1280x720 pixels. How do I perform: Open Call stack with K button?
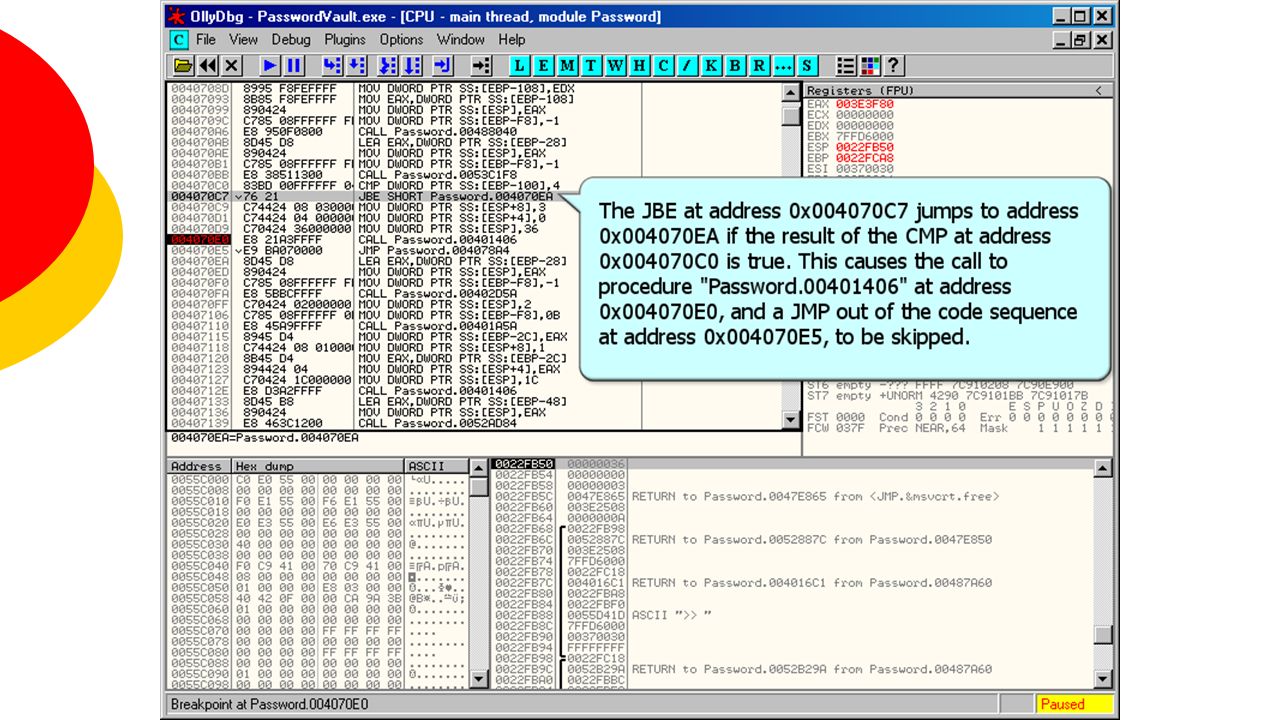coord(711,66)
